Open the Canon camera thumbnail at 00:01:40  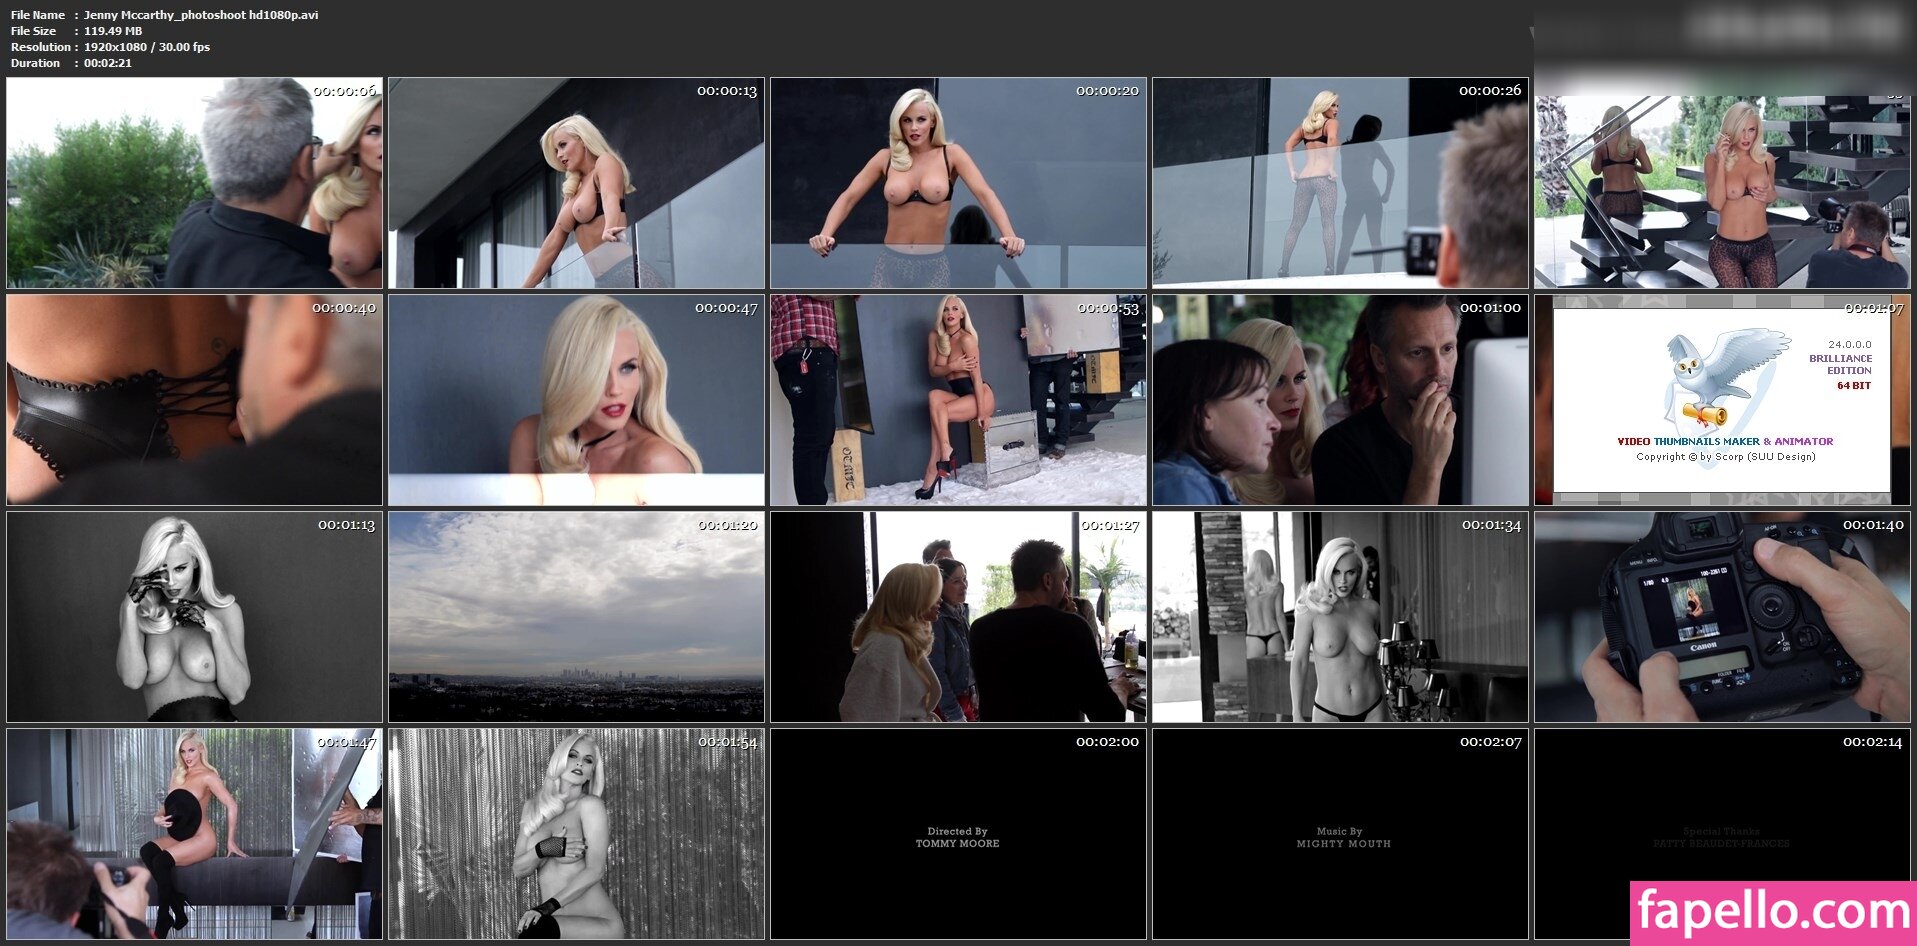(1722, 617)
